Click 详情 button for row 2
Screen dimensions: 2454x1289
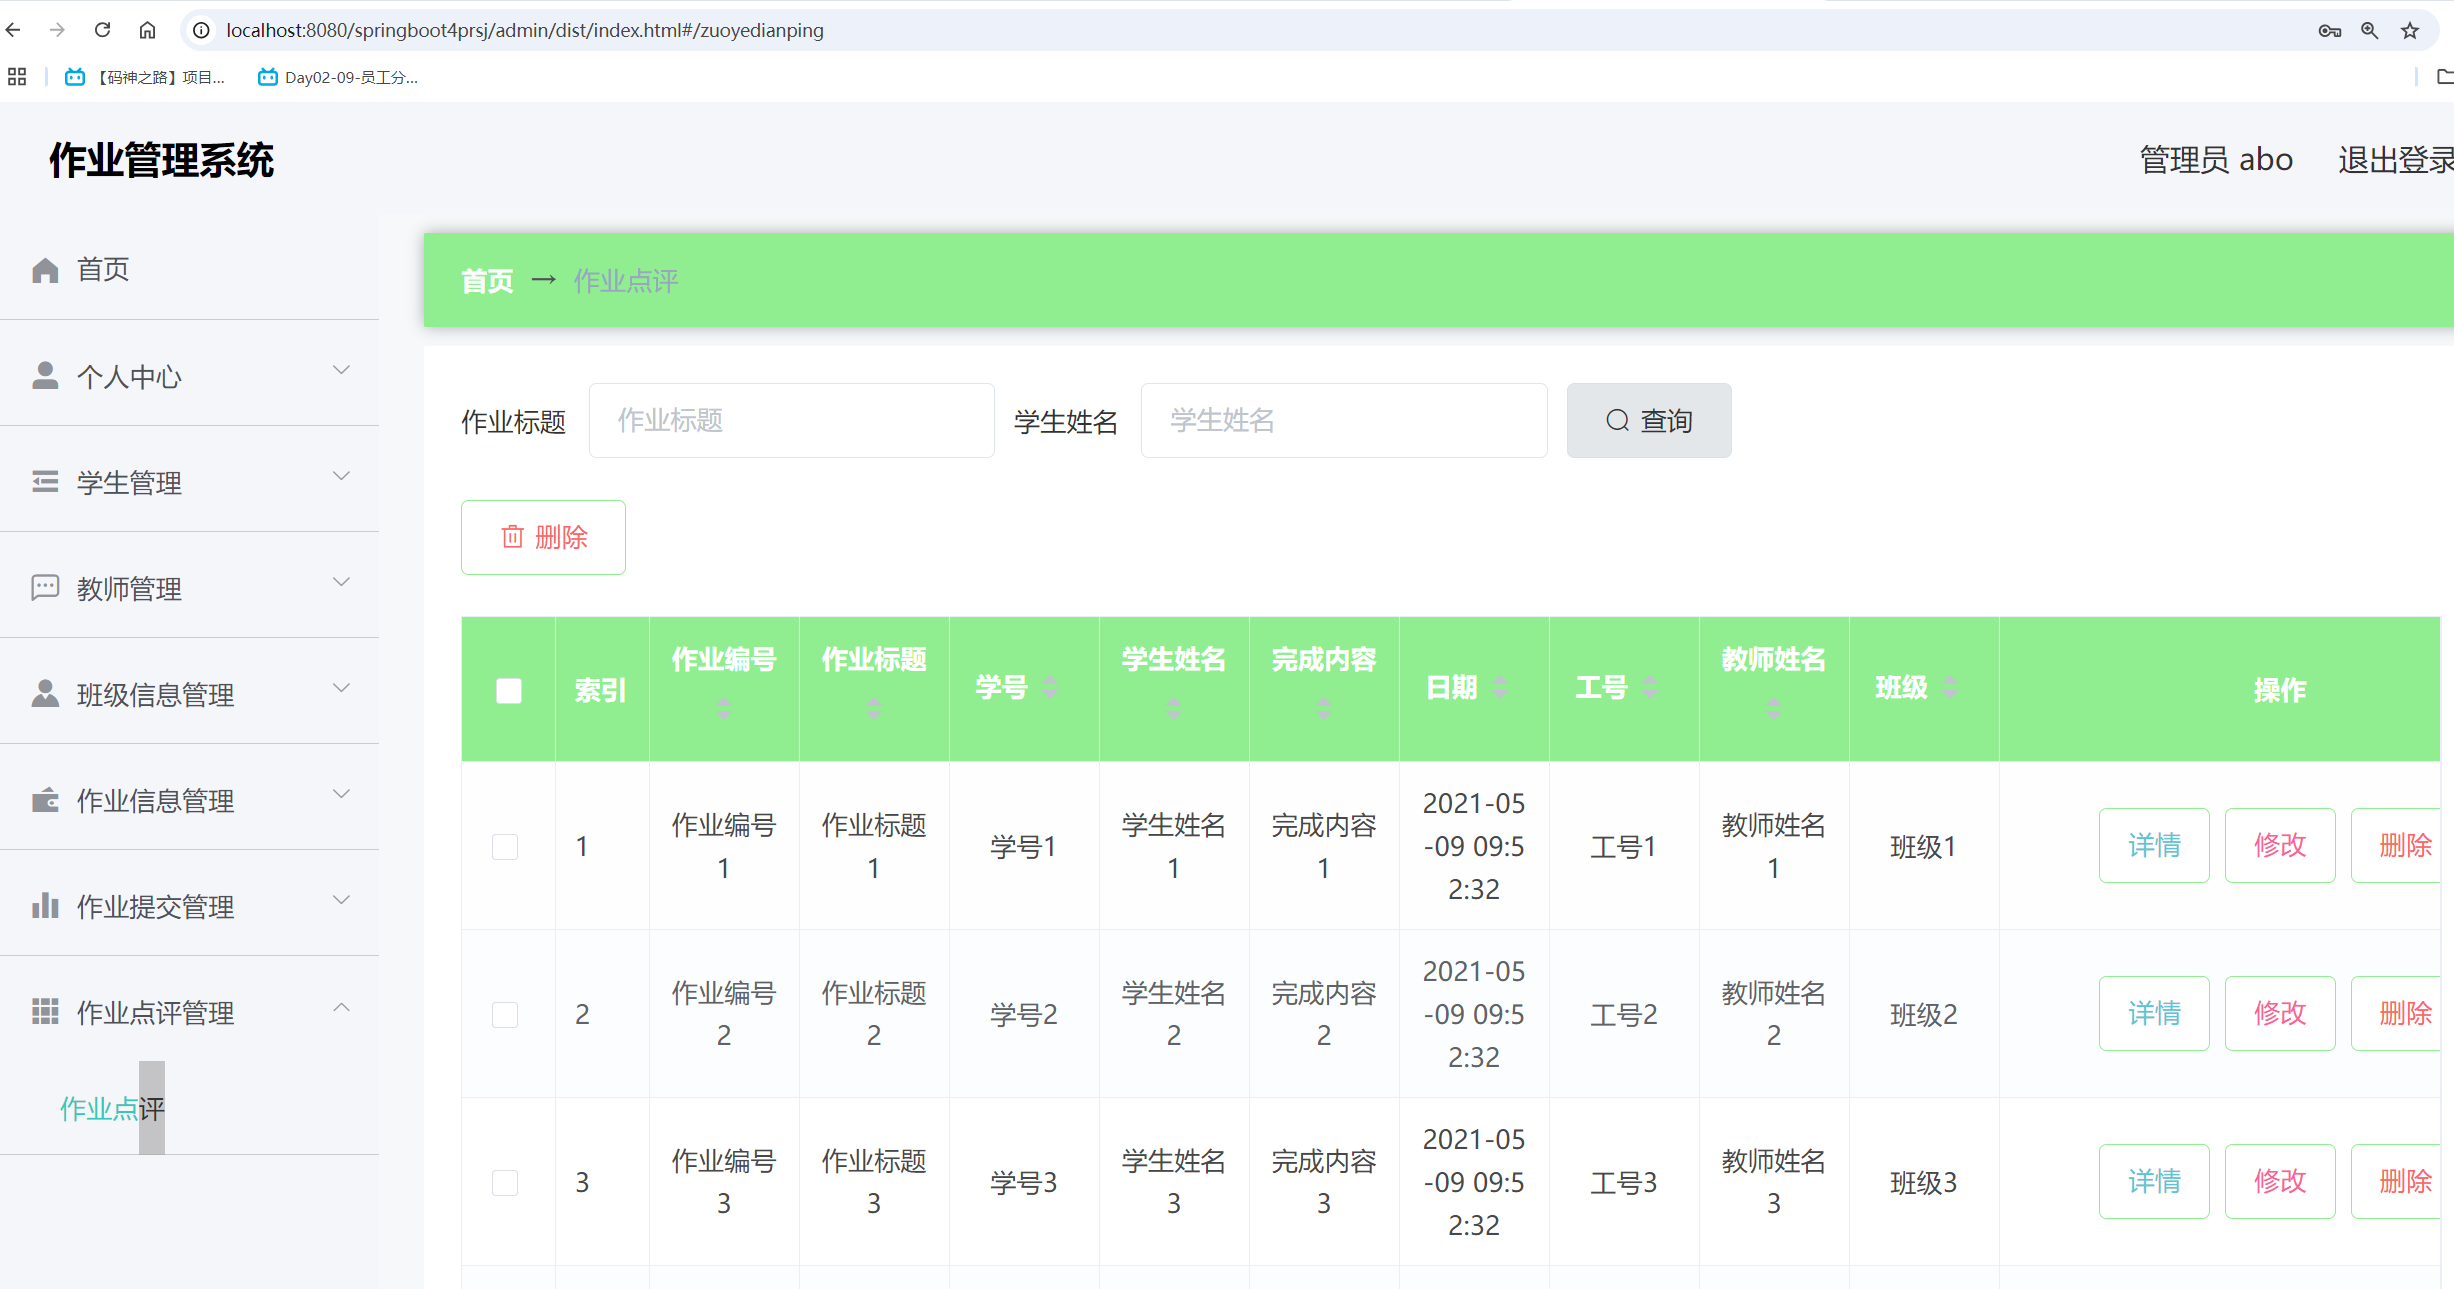coord(2153,1014)
